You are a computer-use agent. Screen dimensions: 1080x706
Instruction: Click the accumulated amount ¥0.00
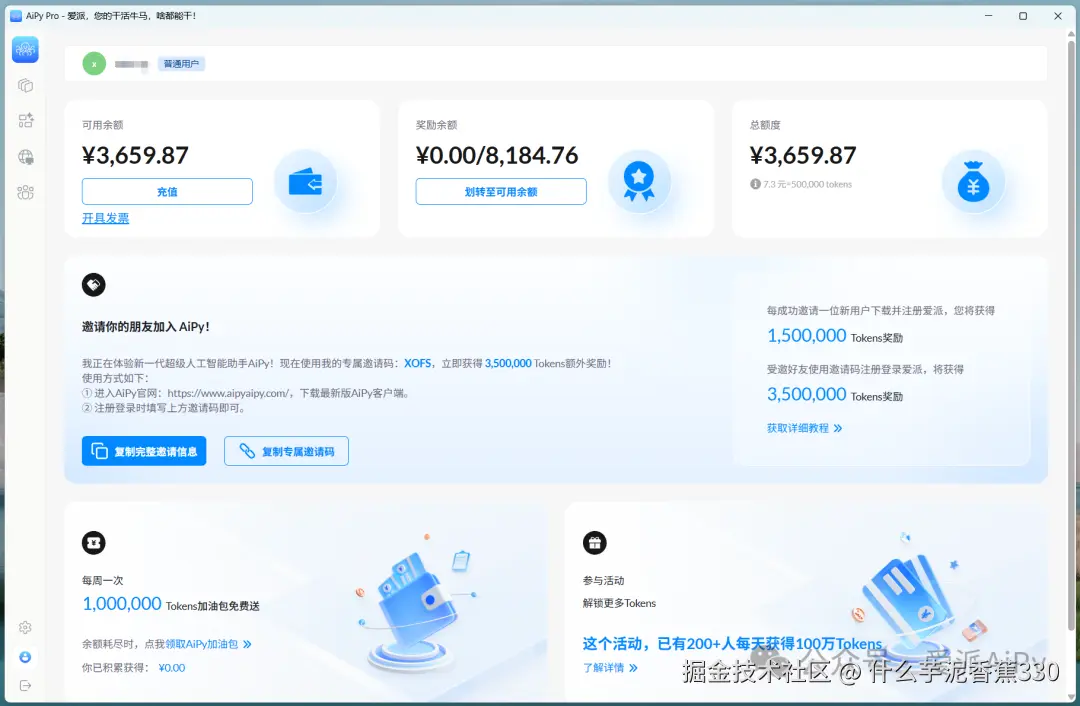[x=172, y=667]
